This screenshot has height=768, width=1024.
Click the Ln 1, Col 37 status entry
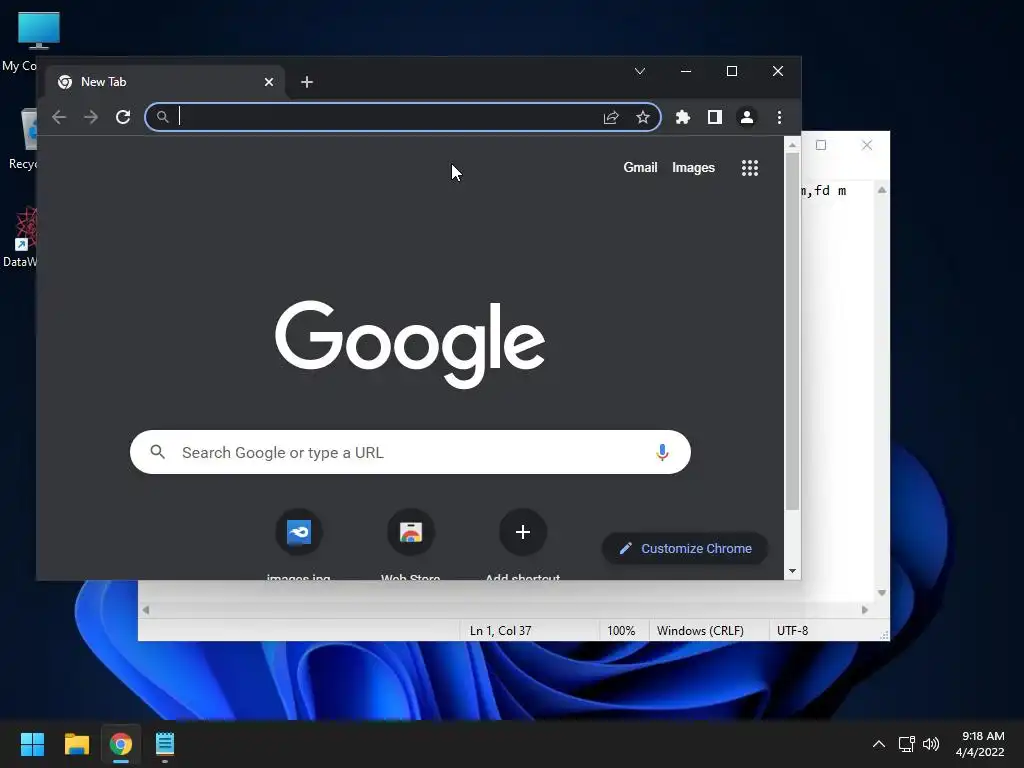click(500, 631)
